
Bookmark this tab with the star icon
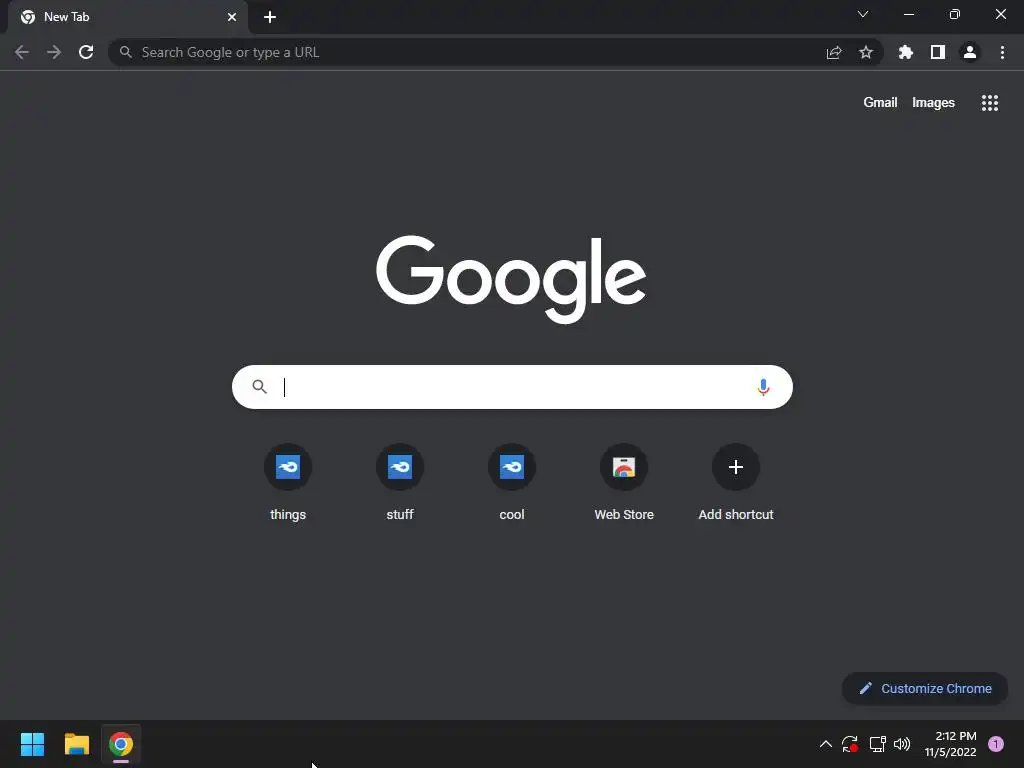tap(866, 52)
